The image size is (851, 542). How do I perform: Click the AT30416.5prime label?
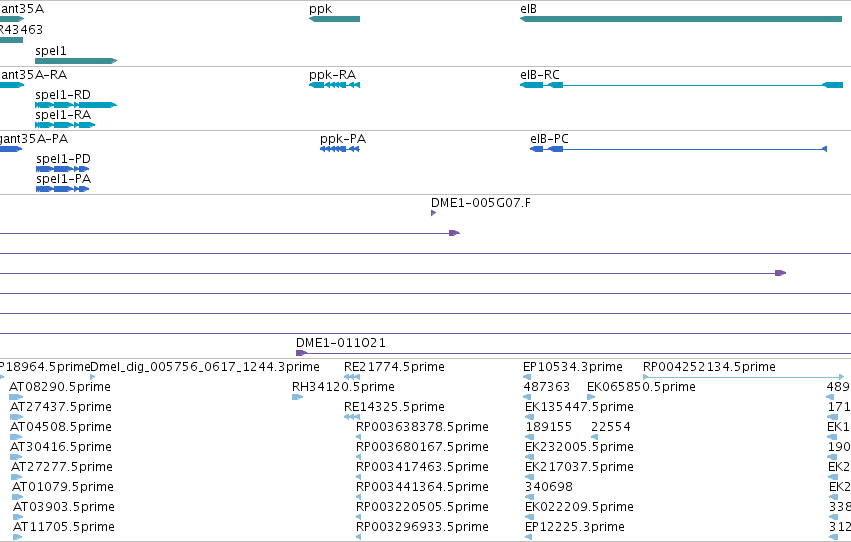coord(61,447)
